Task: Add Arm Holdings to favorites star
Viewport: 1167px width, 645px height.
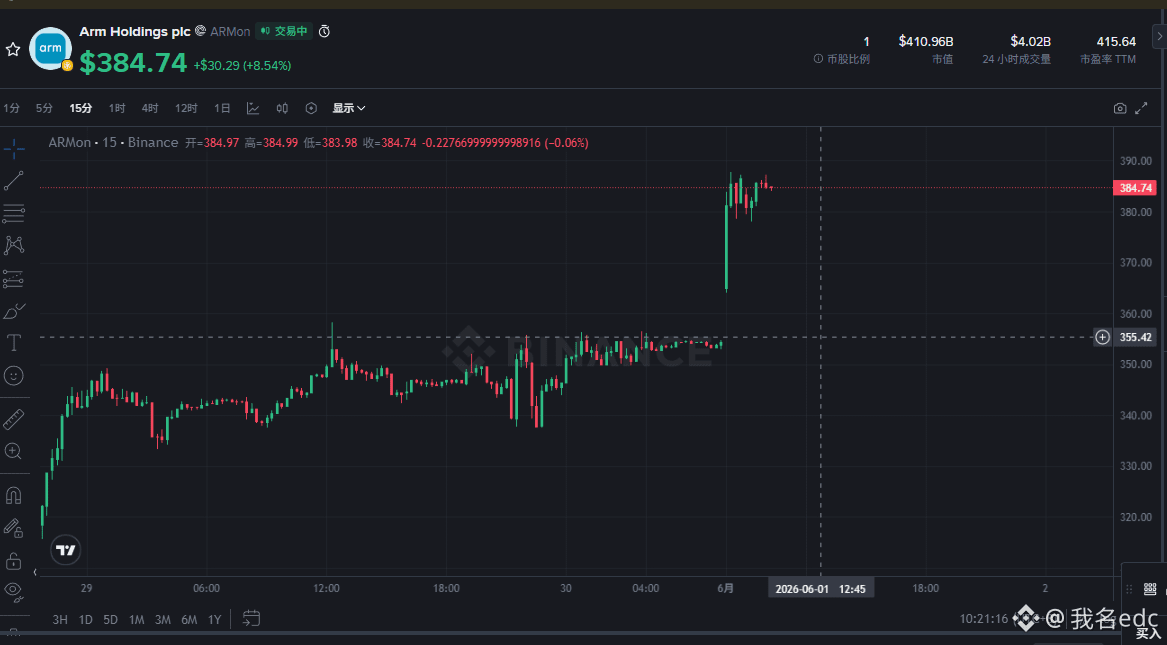Action: click(x=13, y=50)
